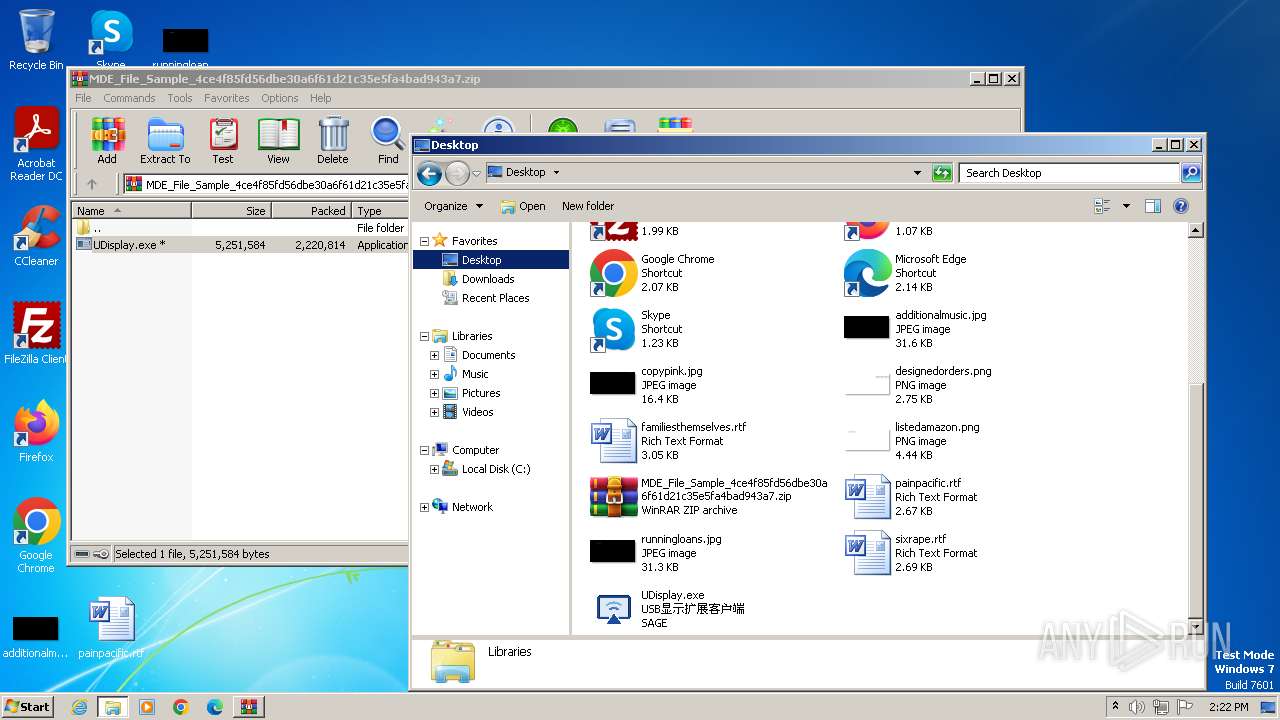Expand Desktop breadcrumb arrow in address bar
The image size is (1280, 720).
[556, 173]
